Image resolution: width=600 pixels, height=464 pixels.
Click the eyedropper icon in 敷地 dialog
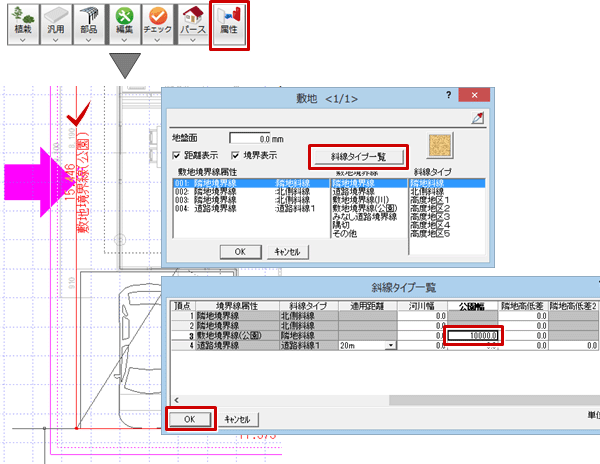pos(477,119)
